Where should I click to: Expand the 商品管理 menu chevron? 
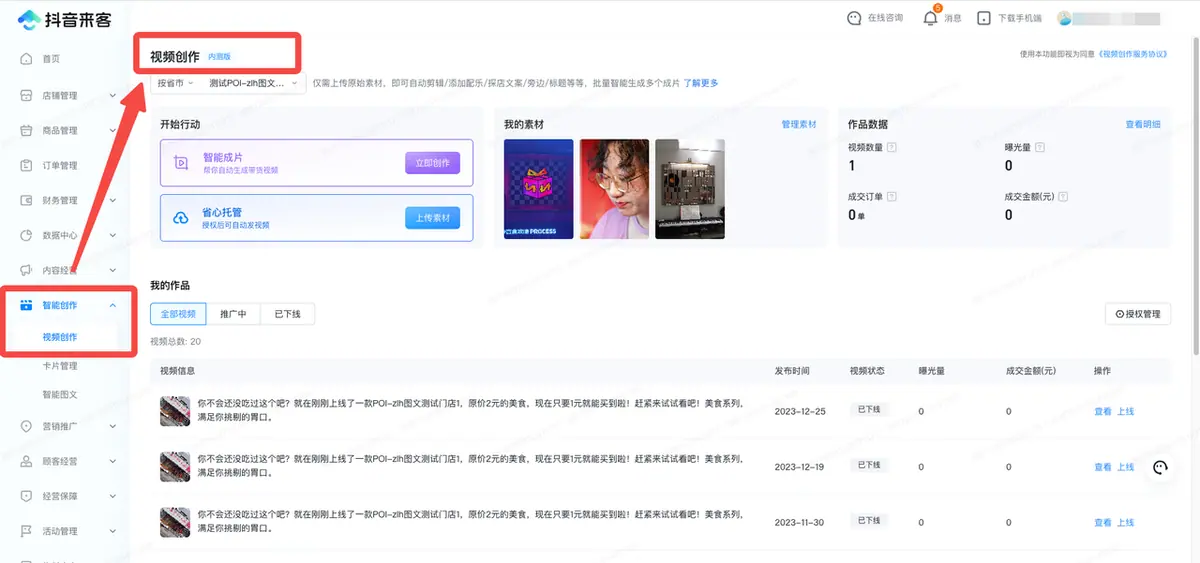(x=112, y=131)
